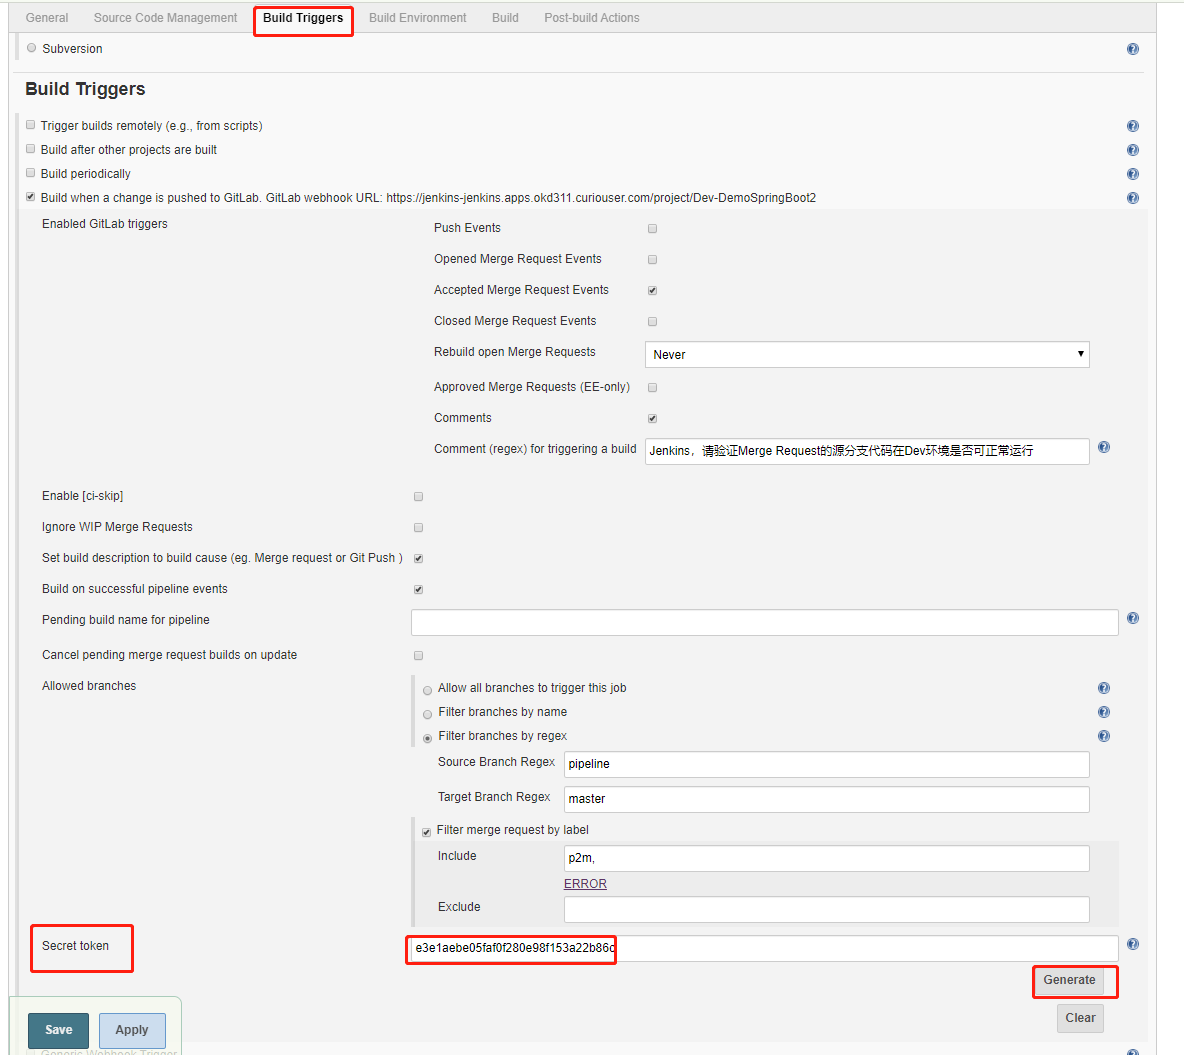Show help for Comment regex field
The height and width of the screenshot is (1055, 1184).
coord(1104,447)
